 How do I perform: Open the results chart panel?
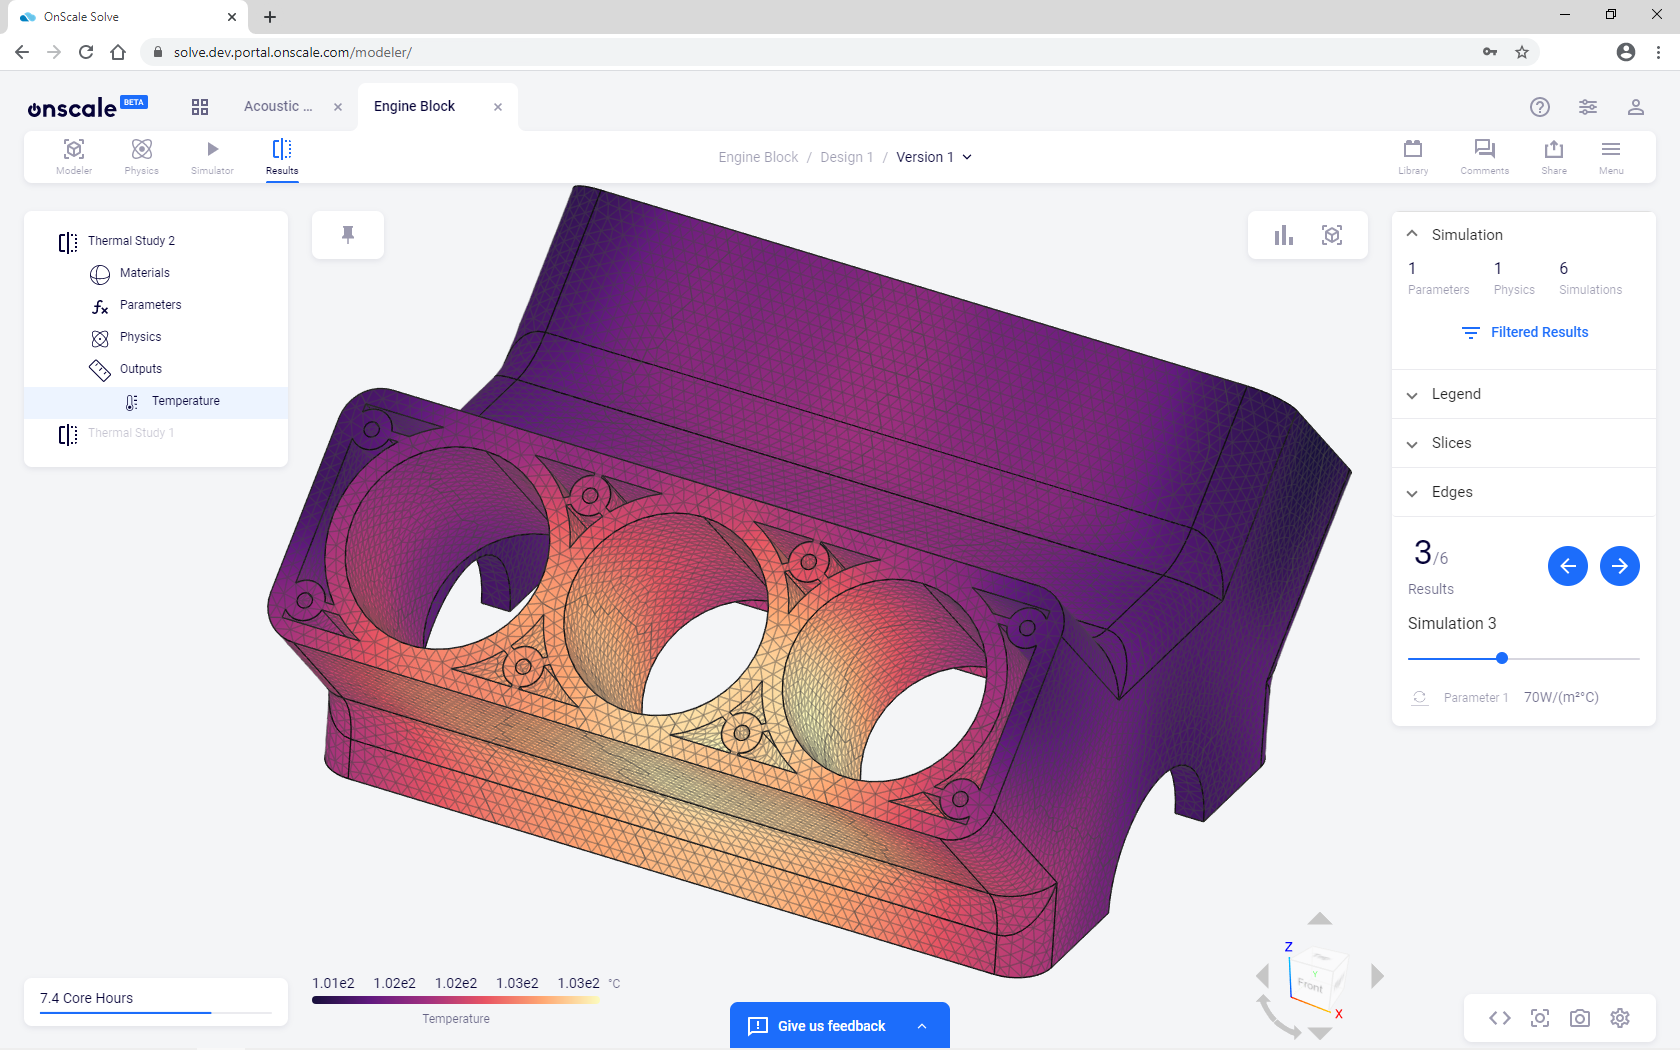pyautogui.click(x=1283, y=235)
